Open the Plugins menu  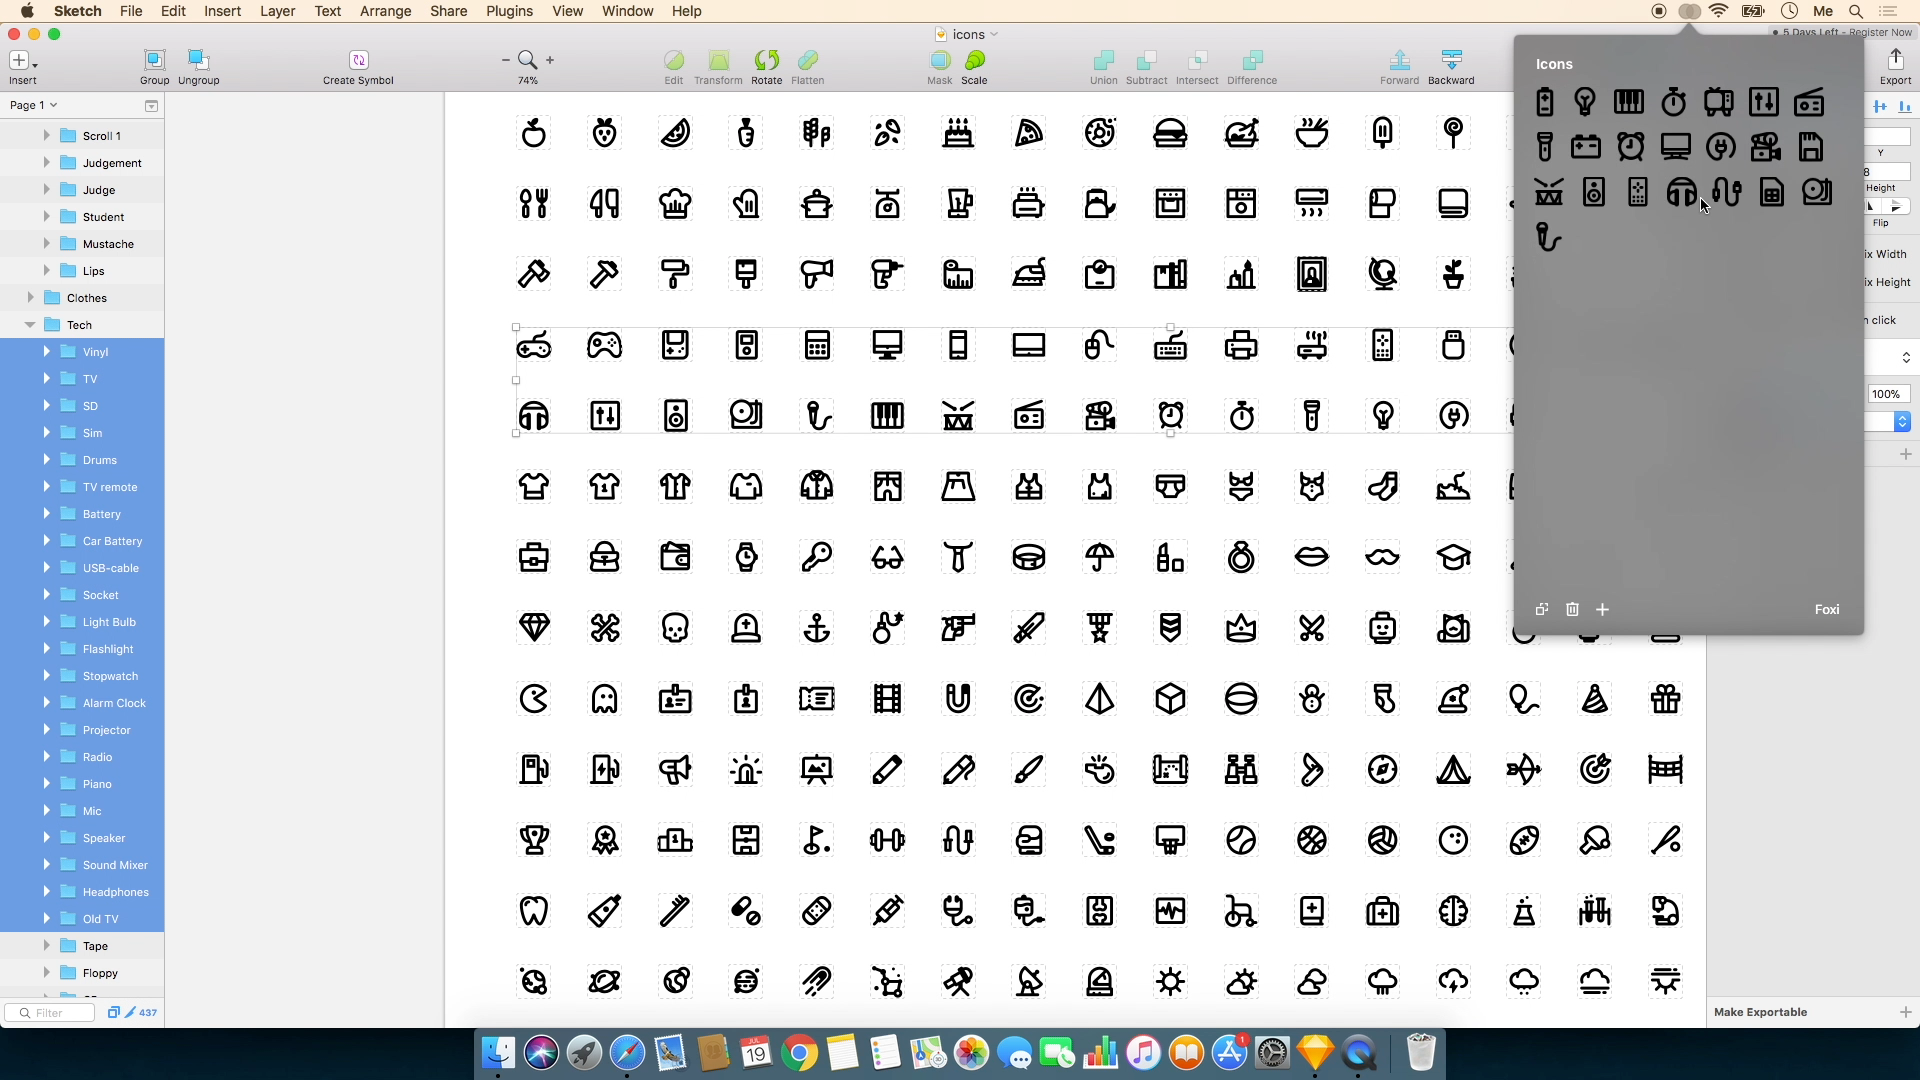[509, 11]
